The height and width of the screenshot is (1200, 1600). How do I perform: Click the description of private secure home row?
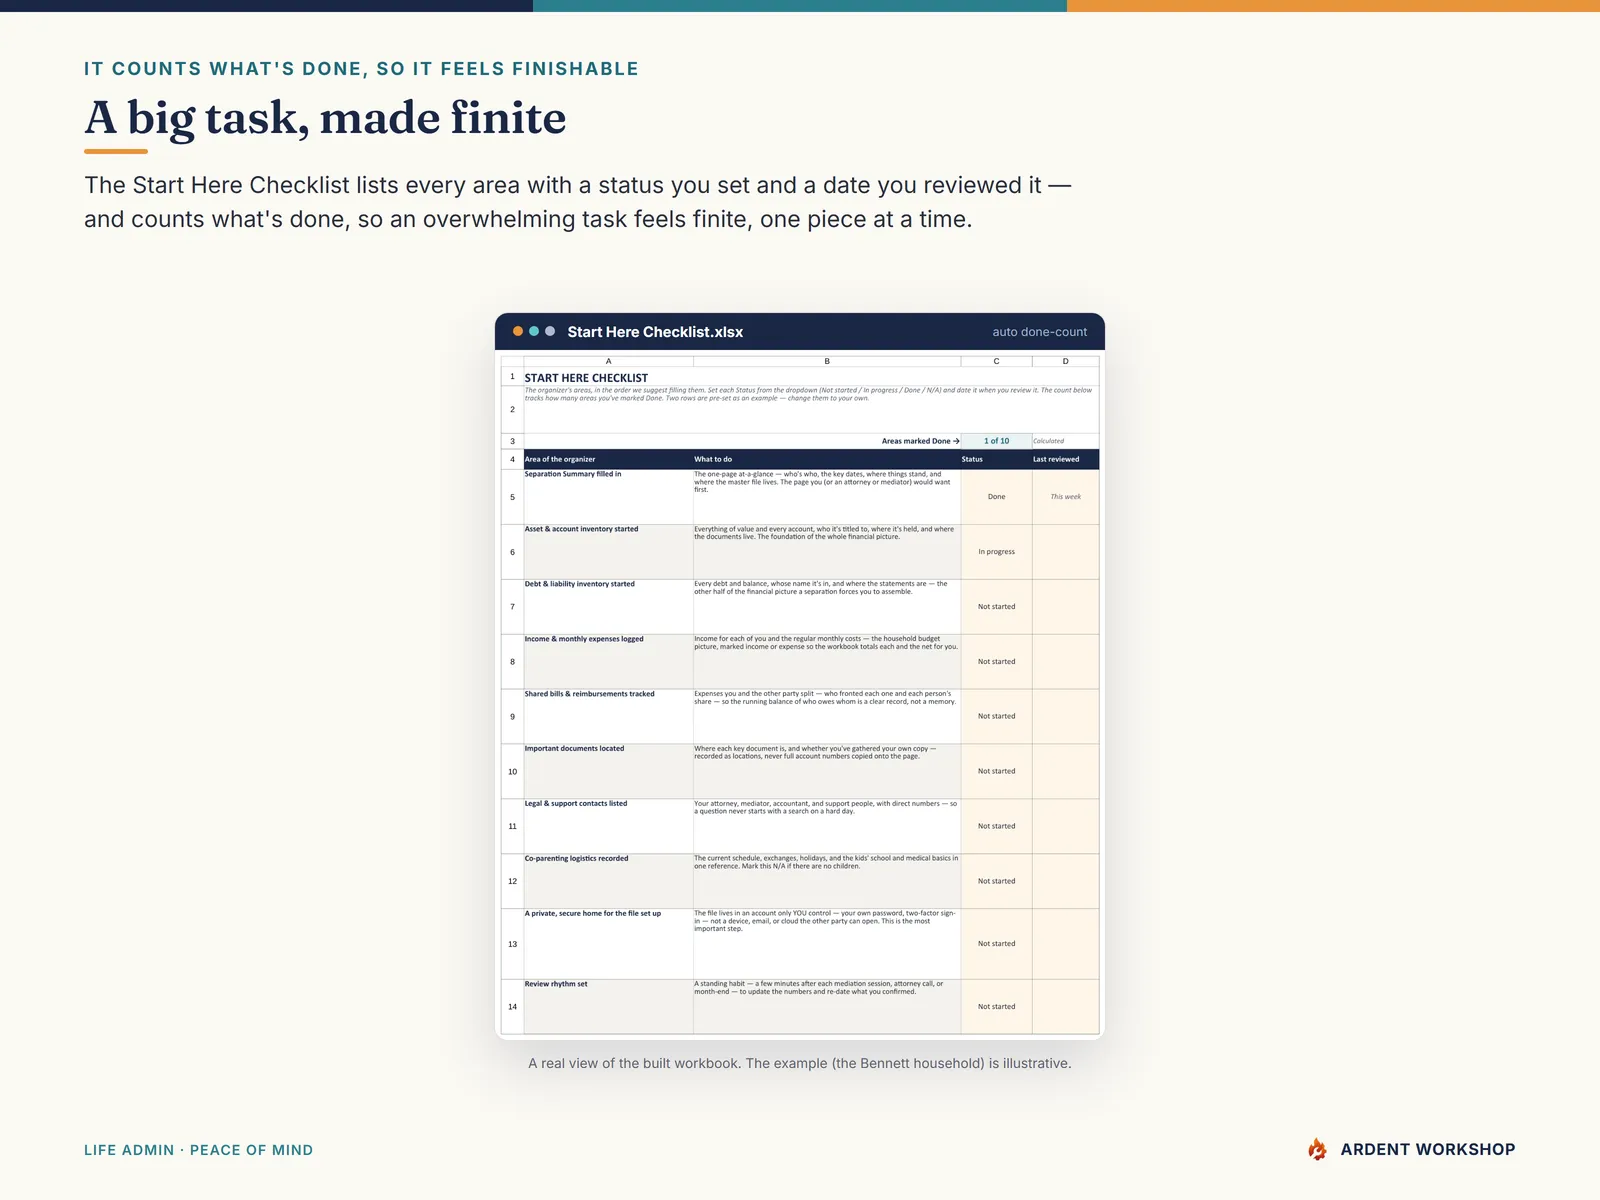[827, 944]
